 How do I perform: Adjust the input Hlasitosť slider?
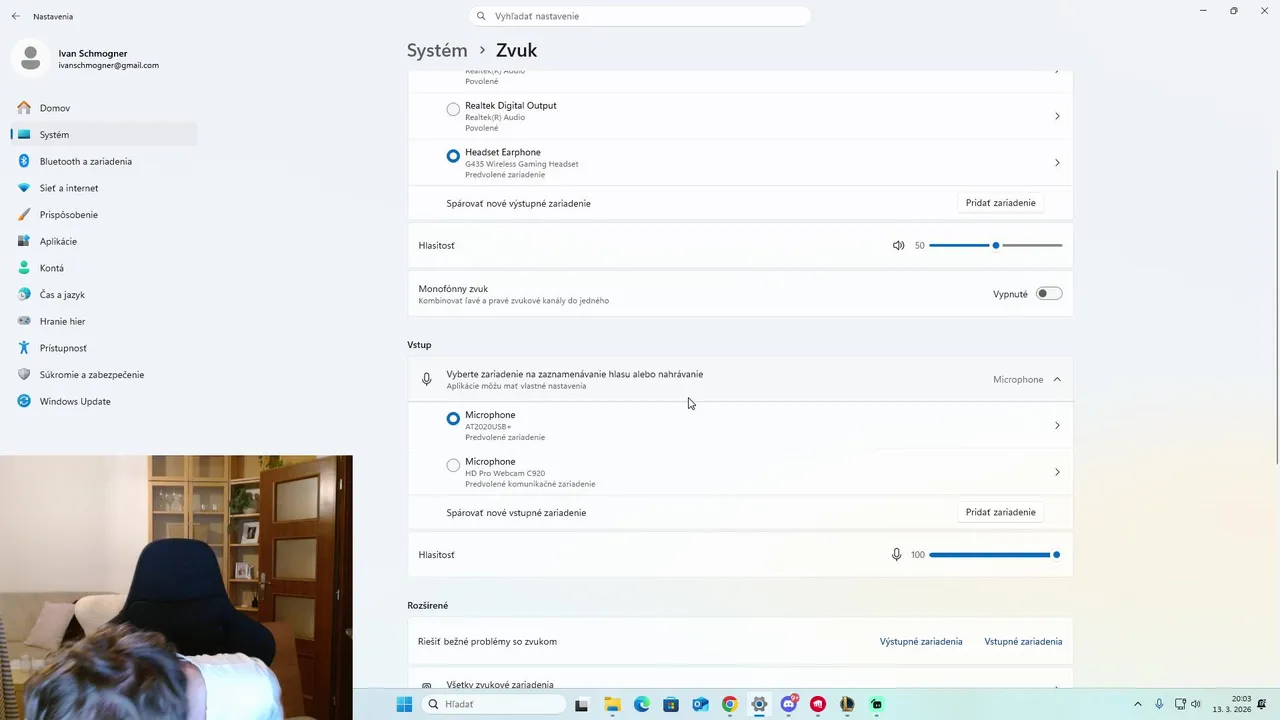[996, 554]
